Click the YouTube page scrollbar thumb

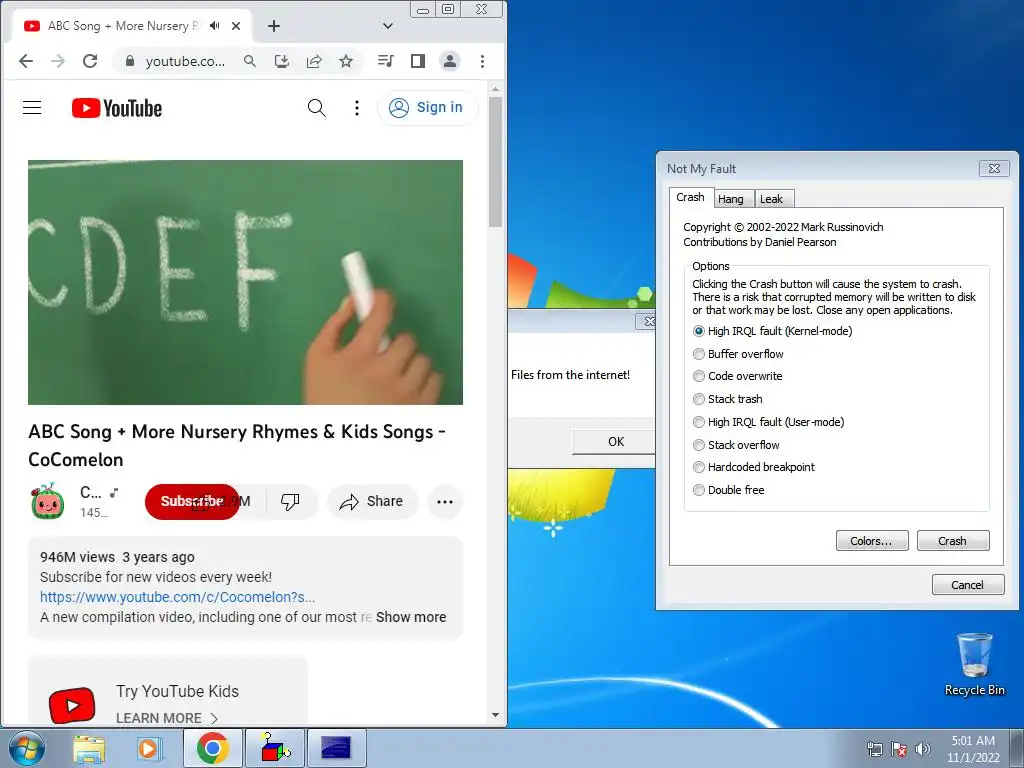click(495, 162)
